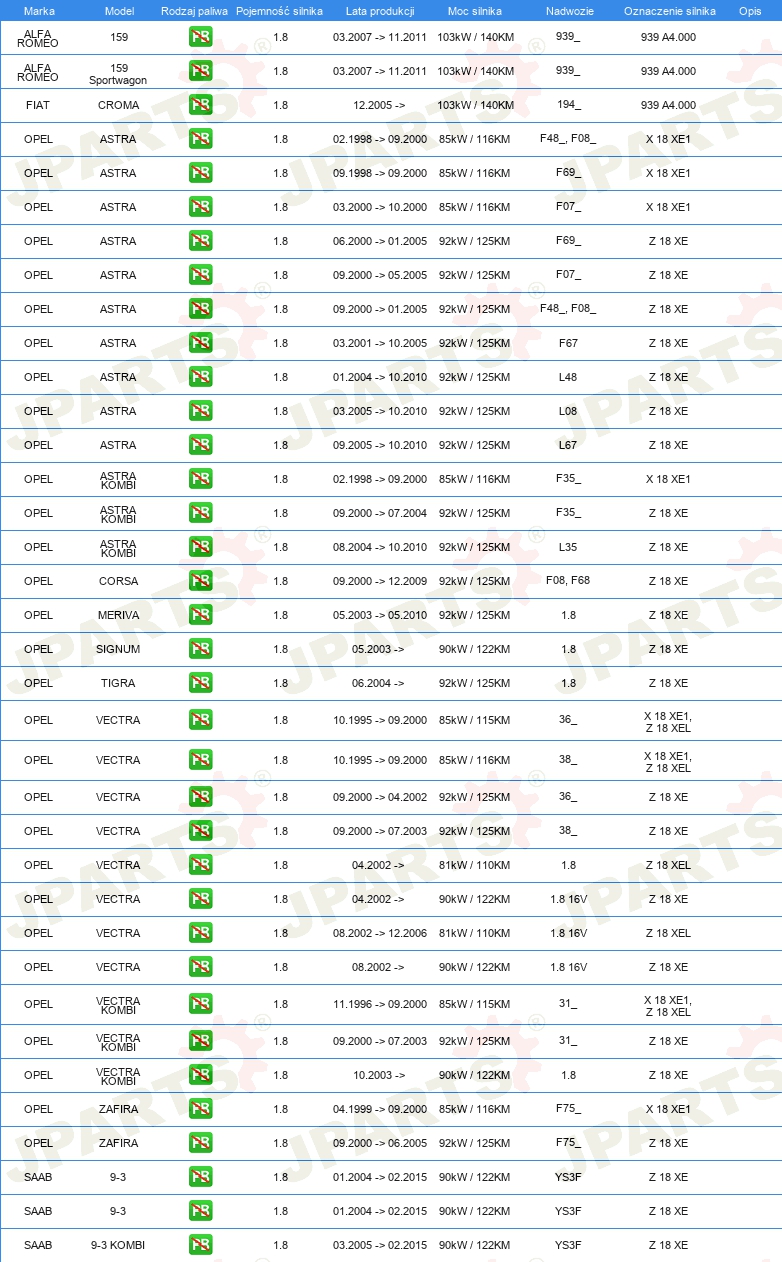This screenshot has height=1262, width=782.
Task: Click the "09.2000 -> 12.2009" production years cell
Action: (x=380, y=581)
